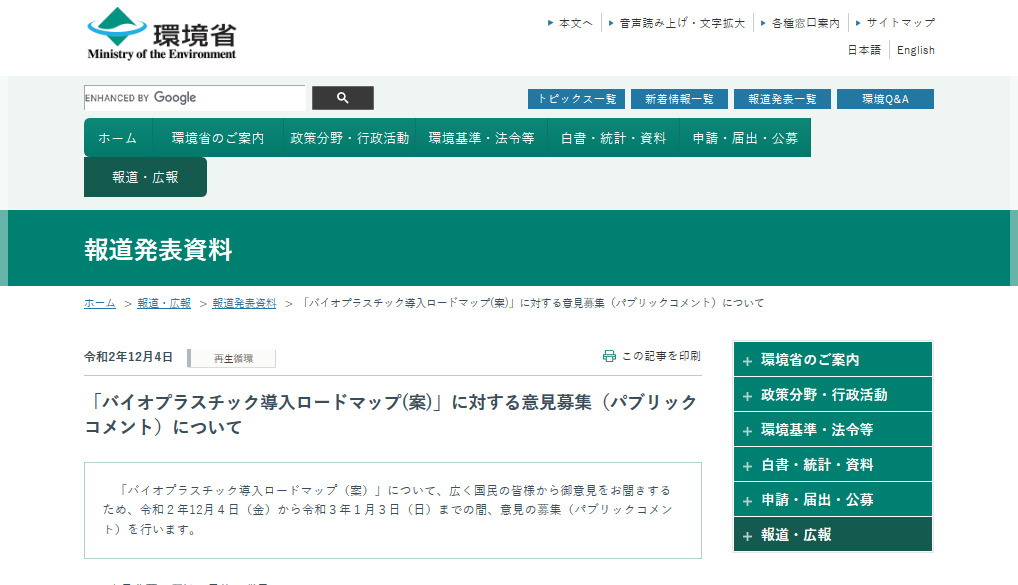Open 報道・広報 tab in main navigation
This screenshot has height=585, width=1018.
tap(145, 177)
